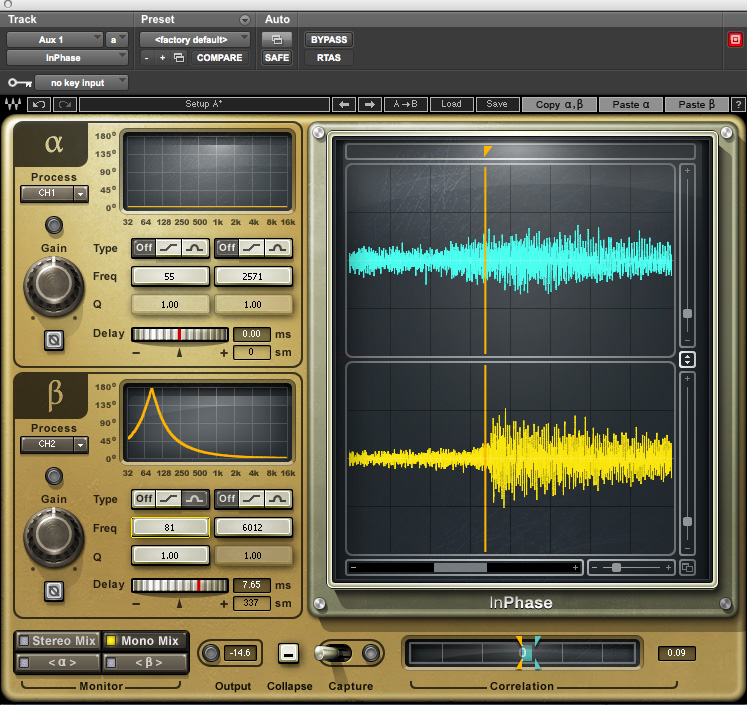Click Load in the Waves toolbar

[x=451, y=104]
